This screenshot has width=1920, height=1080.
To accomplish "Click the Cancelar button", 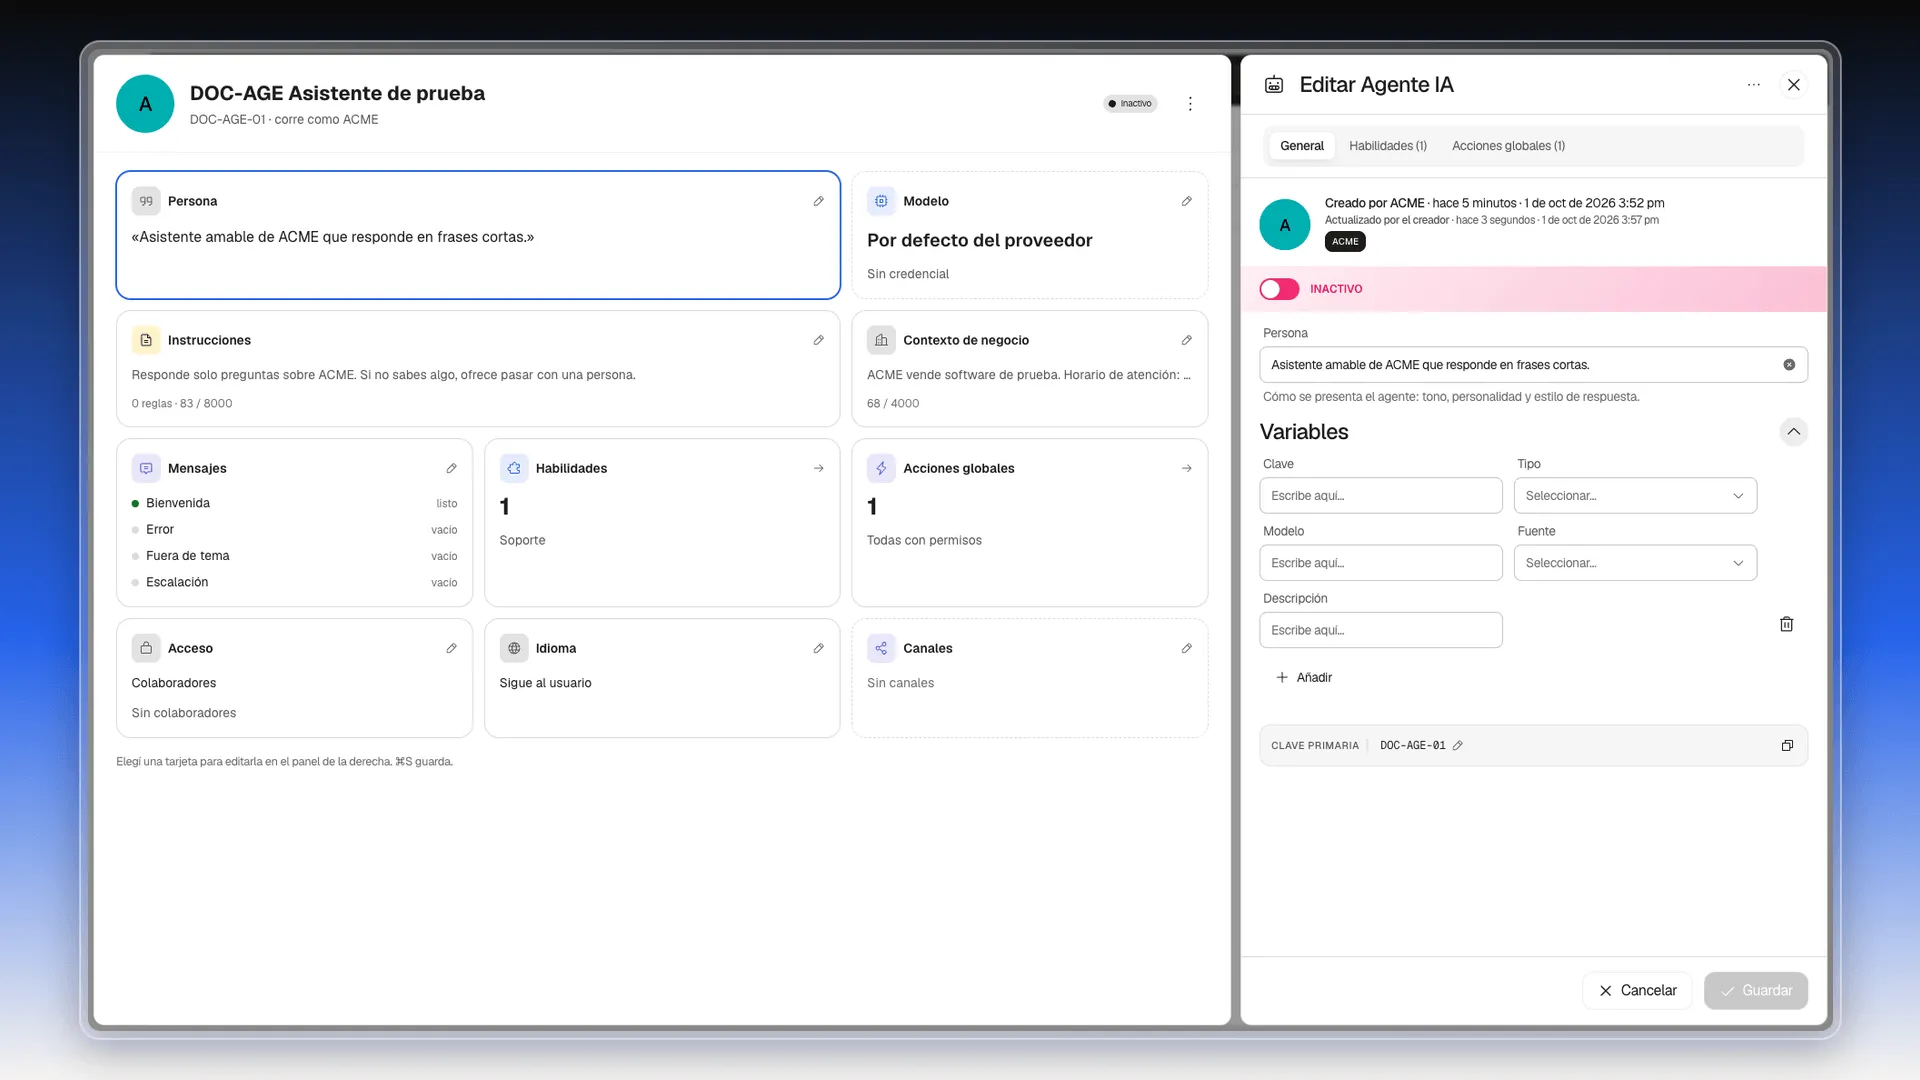I will (1637, 990).
